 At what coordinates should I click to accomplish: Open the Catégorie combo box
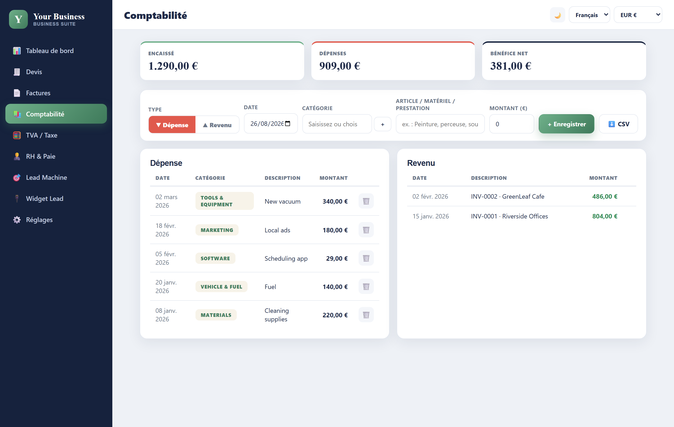pyautogui.click(x=337, y=124)
